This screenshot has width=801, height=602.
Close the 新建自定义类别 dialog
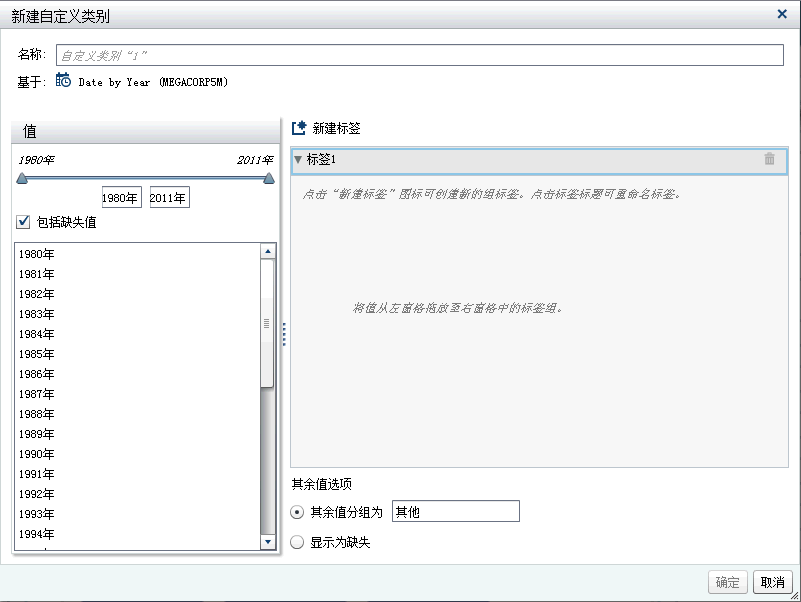780,14
